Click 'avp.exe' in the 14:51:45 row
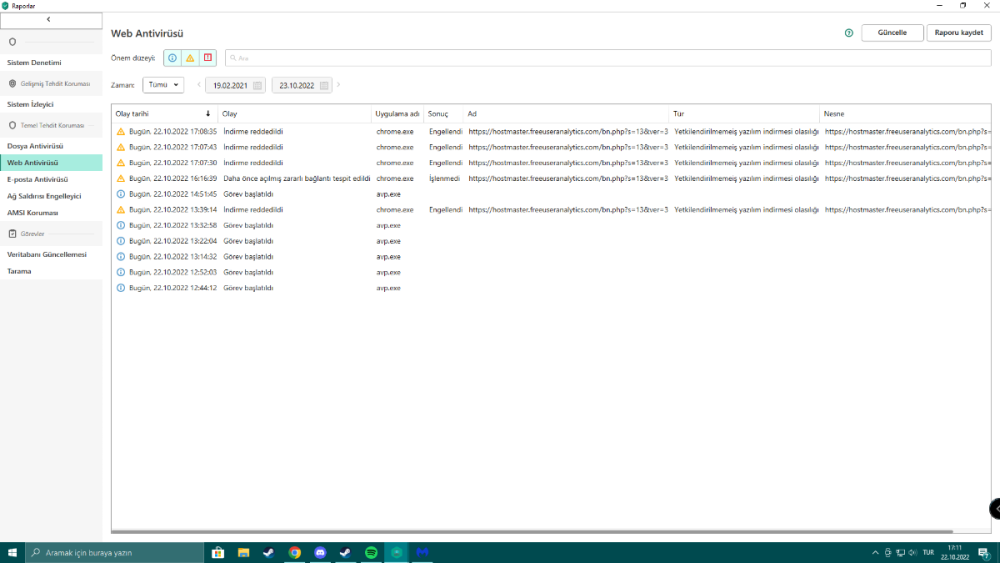 388,194
